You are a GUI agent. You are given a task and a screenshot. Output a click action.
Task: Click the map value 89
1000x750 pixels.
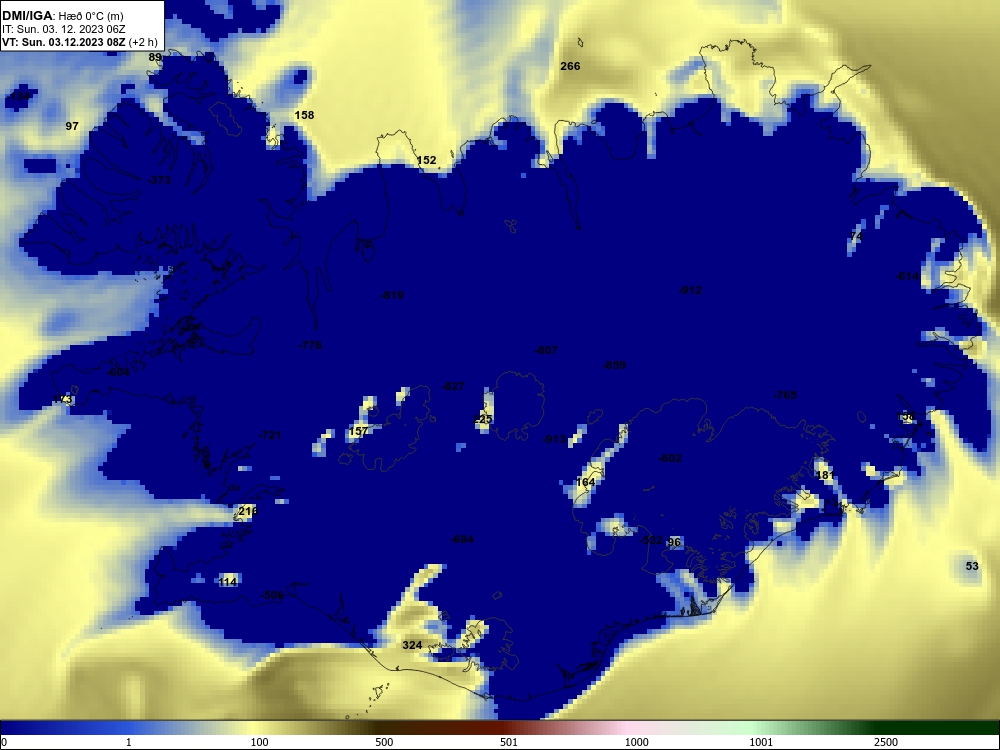click(x=155, y=57)
